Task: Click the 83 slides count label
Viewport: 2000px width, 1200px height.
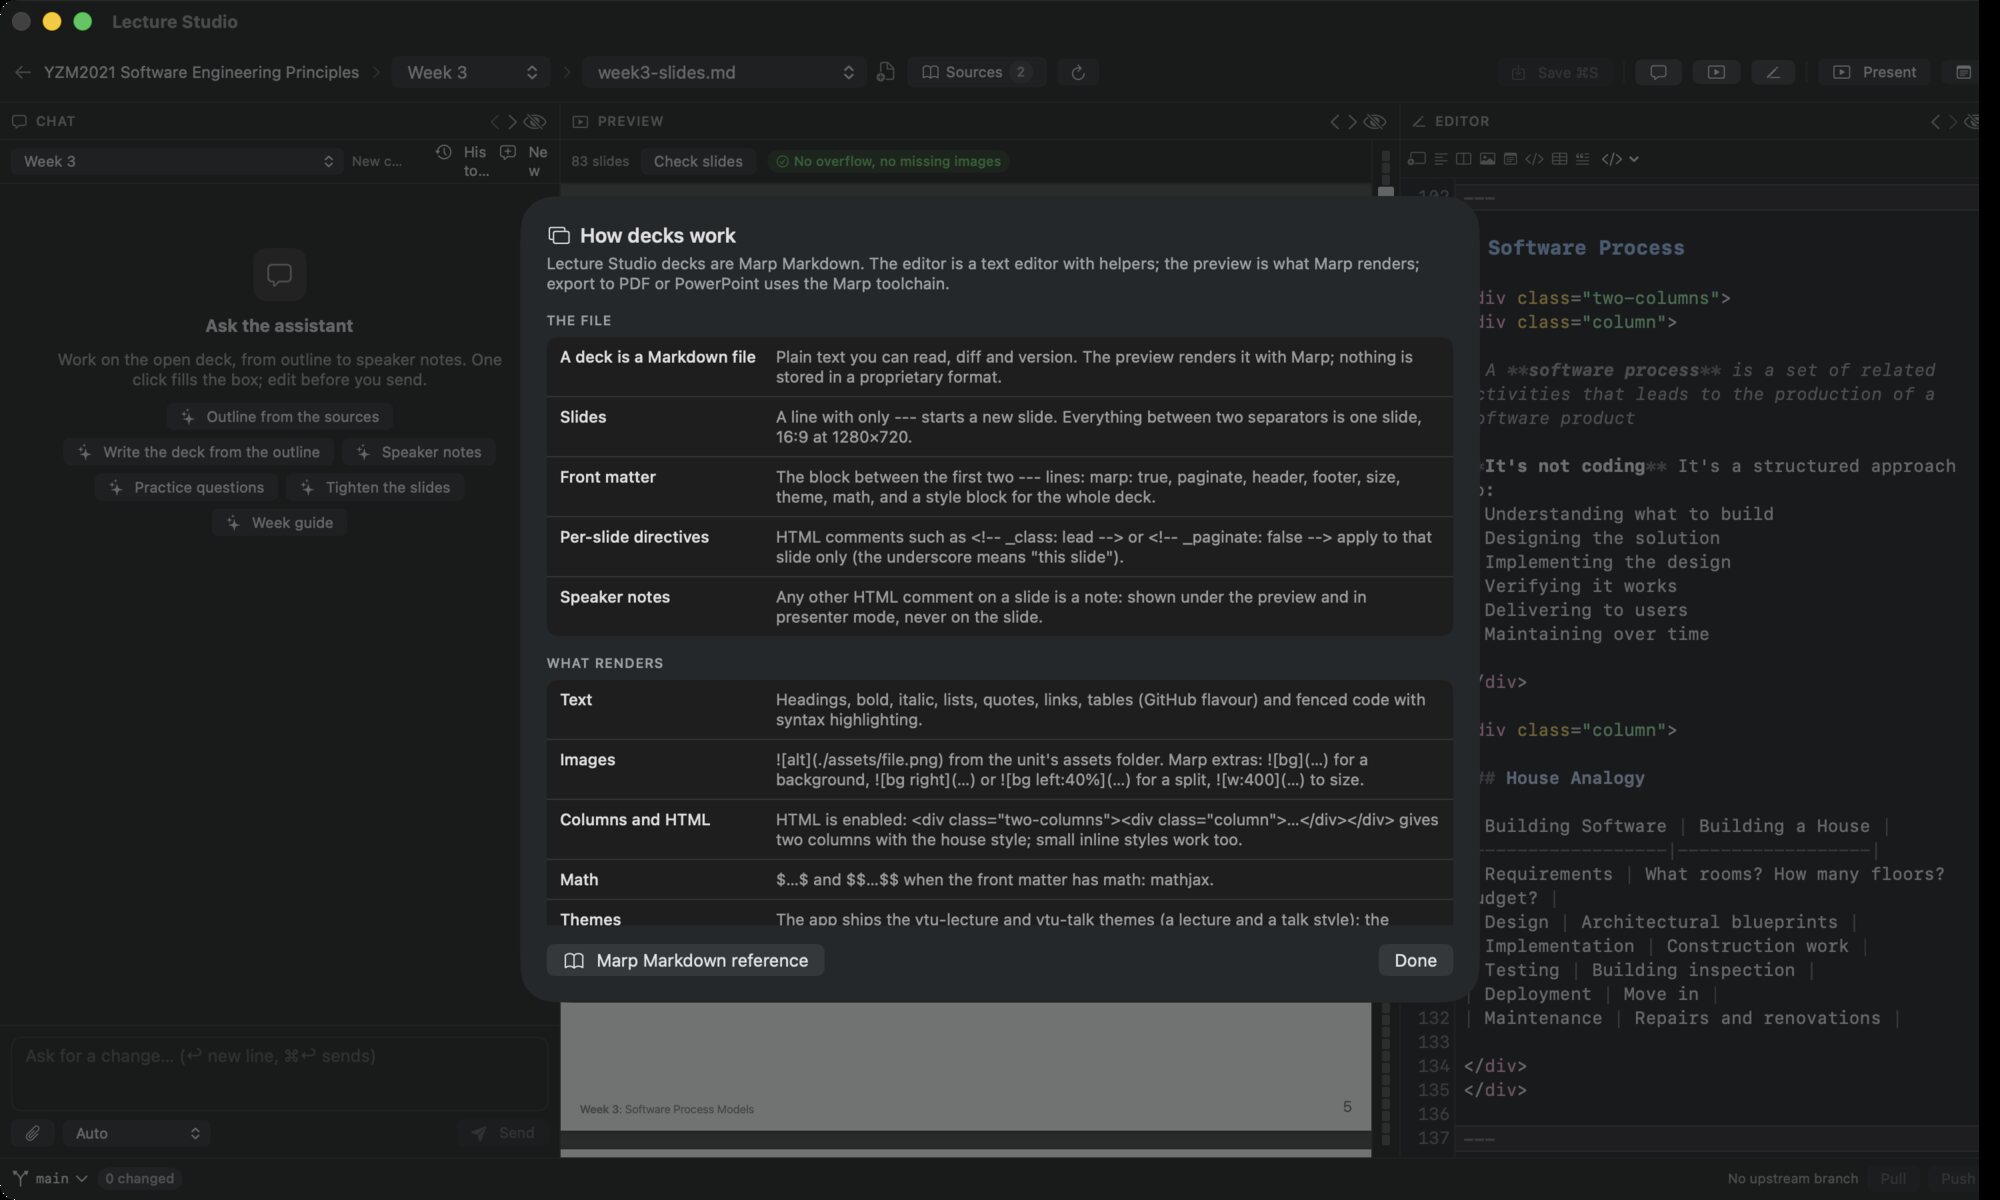Action: pos(600,161)
